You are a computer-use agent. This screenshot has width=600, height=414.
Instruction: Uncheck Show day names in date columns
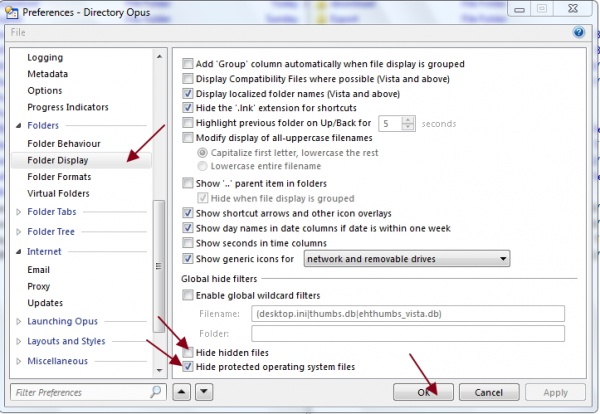coord(188,228)
